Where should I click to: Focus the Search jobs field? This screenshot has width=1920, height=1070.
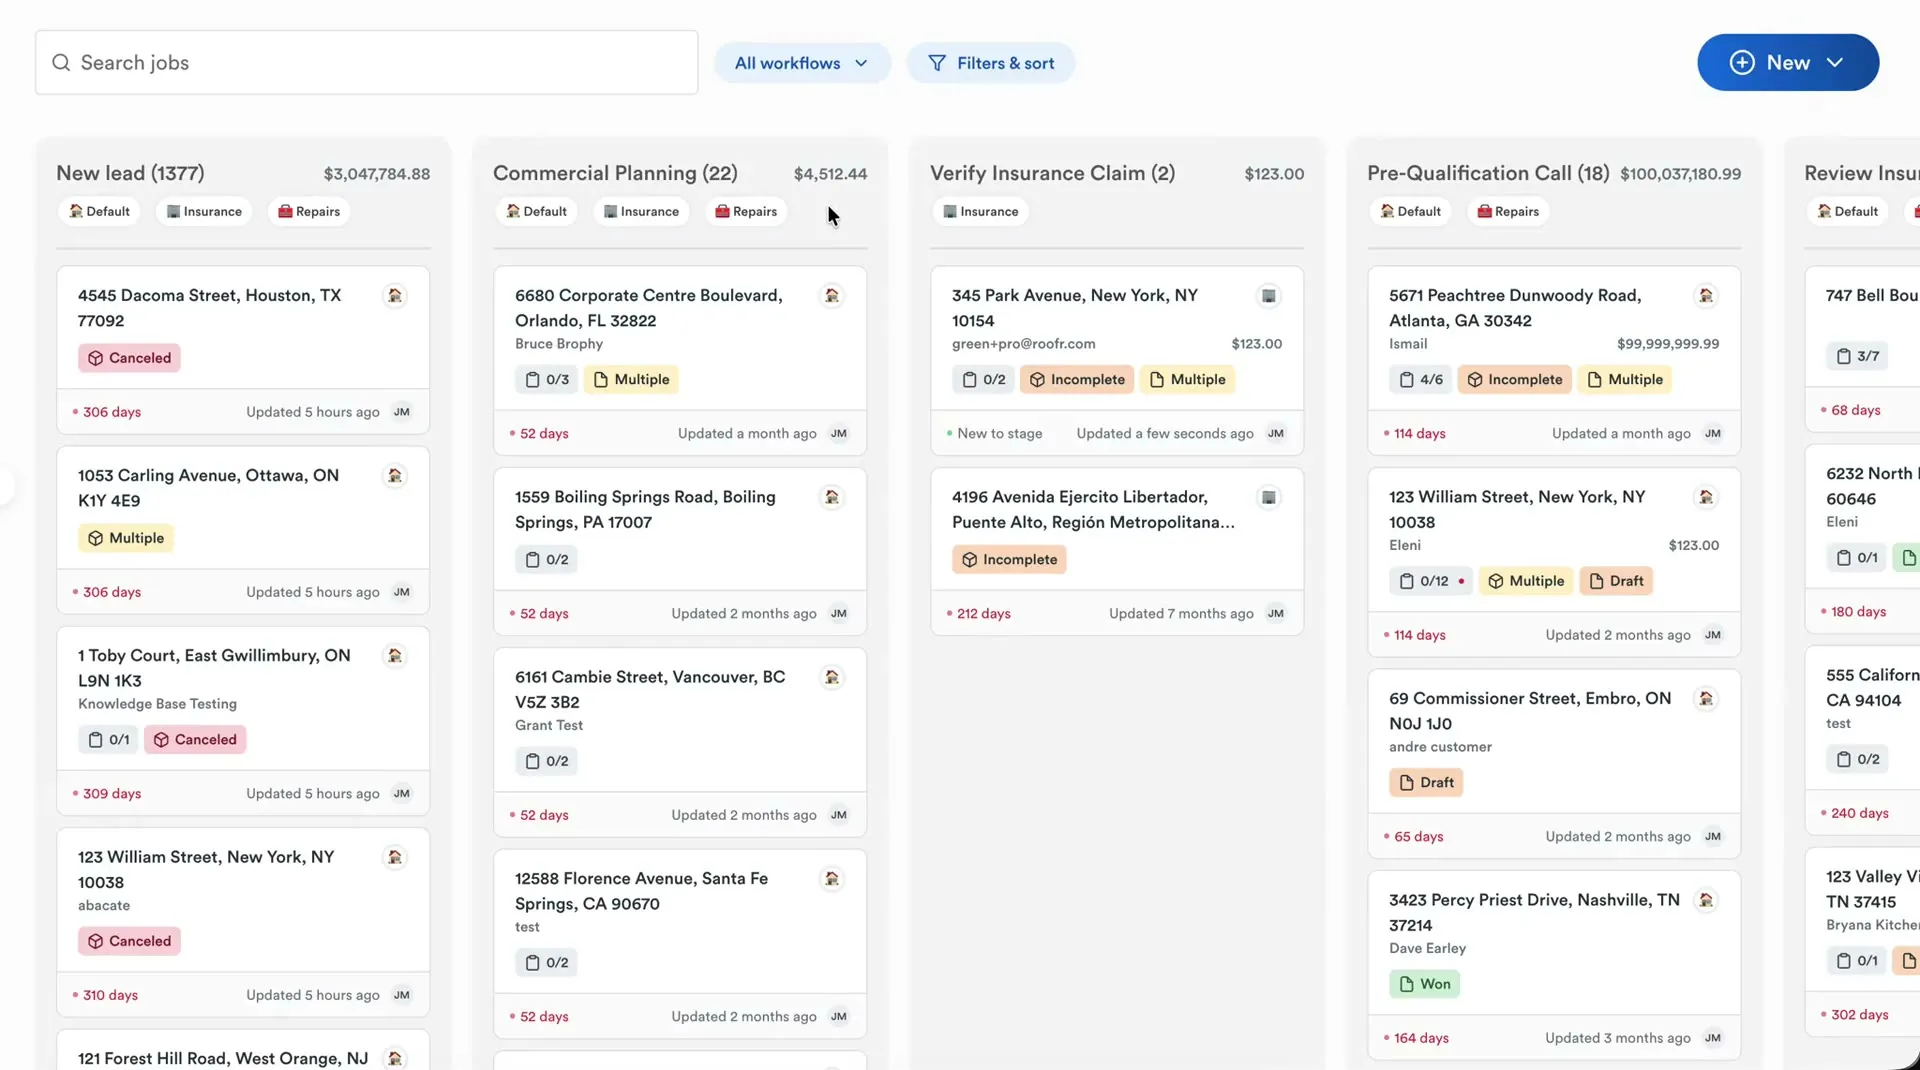pos(366,63)
